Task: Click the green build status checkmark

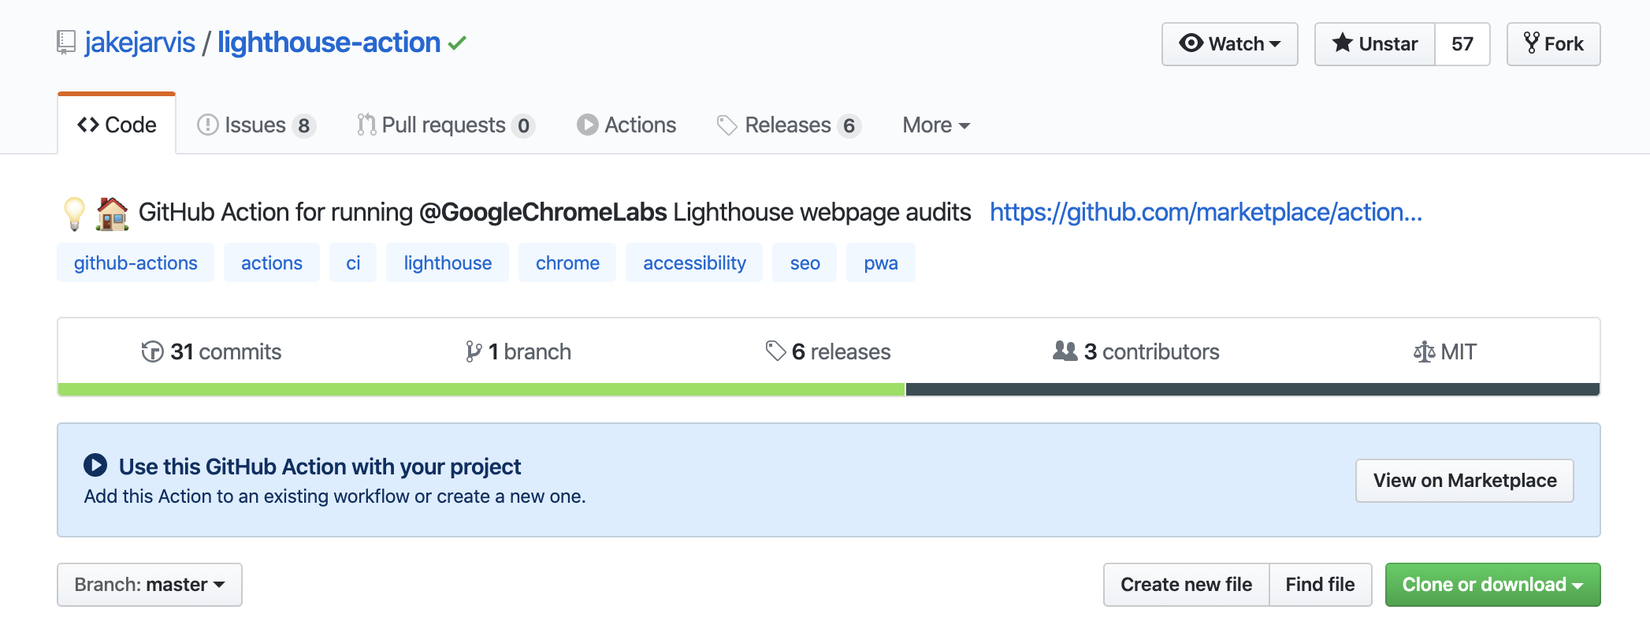Action: 457,44
